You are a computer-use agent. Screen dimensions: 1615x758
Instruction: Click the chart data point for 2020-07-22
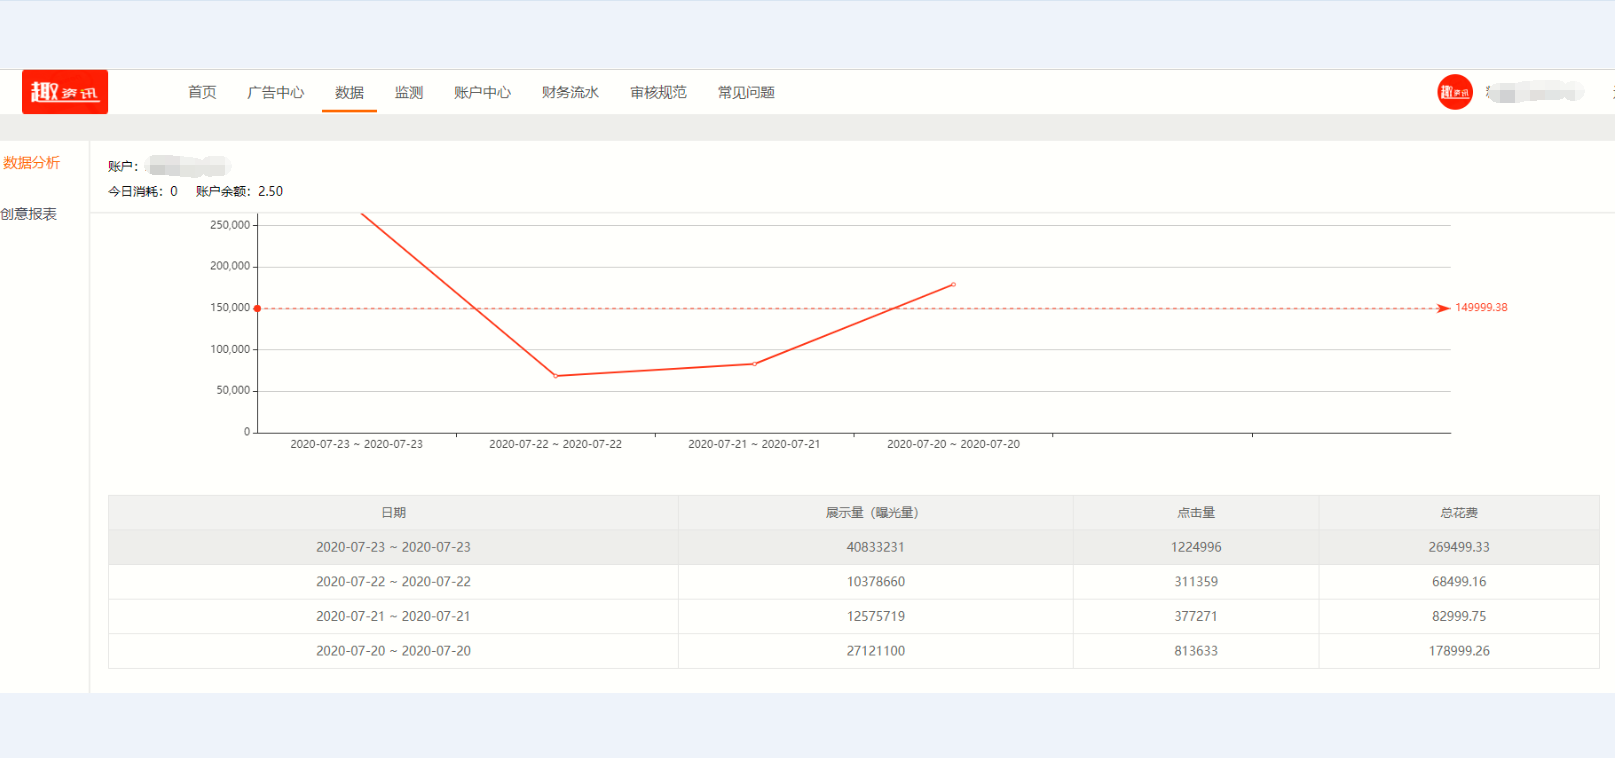[556, 376]
